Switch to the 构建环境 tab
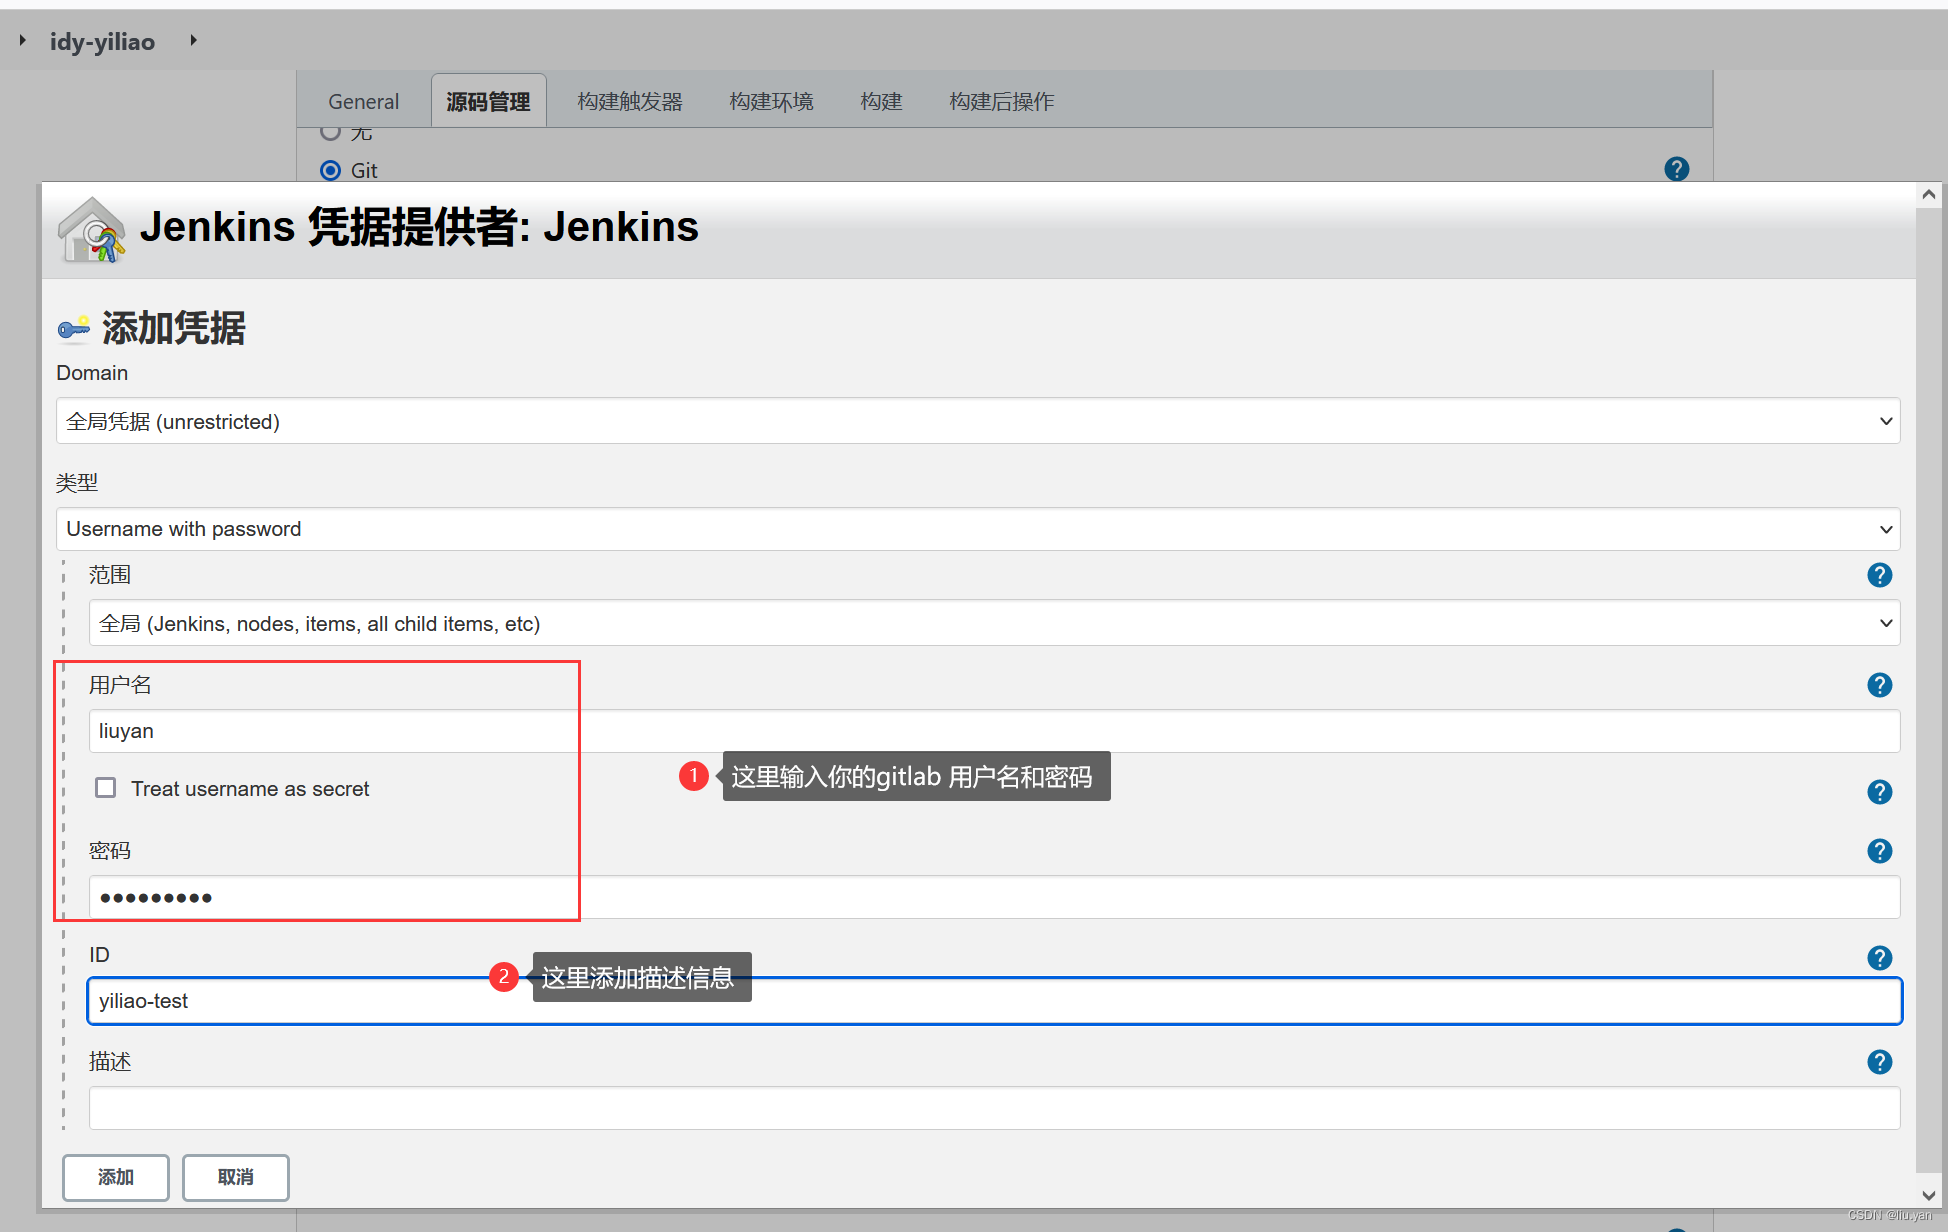Screen dimensions: 1948x1232 tap(771, 101)
